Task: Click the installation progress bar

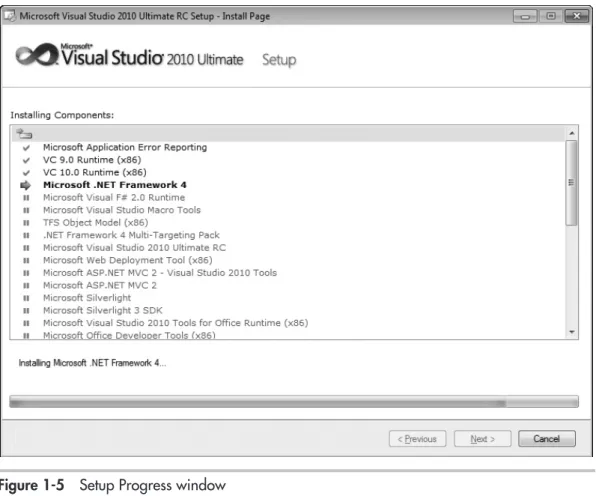Action: pos(294,402)
